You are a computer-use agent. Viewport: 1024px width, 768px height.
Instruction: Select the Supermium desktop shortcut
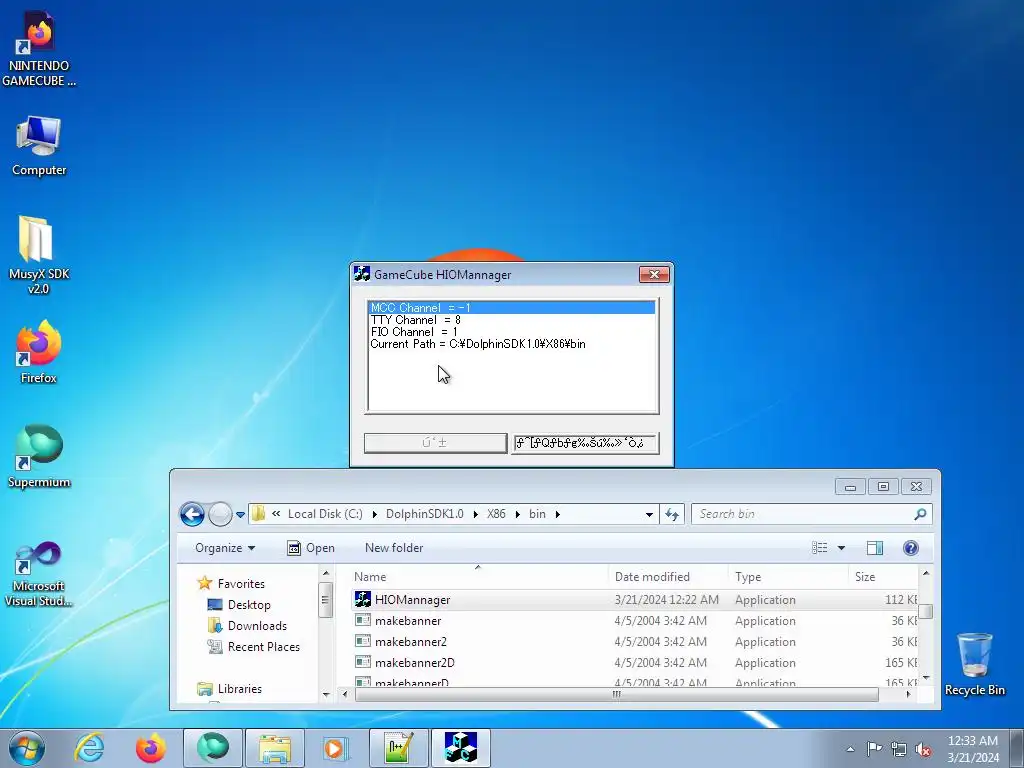(x=39, y=456)
